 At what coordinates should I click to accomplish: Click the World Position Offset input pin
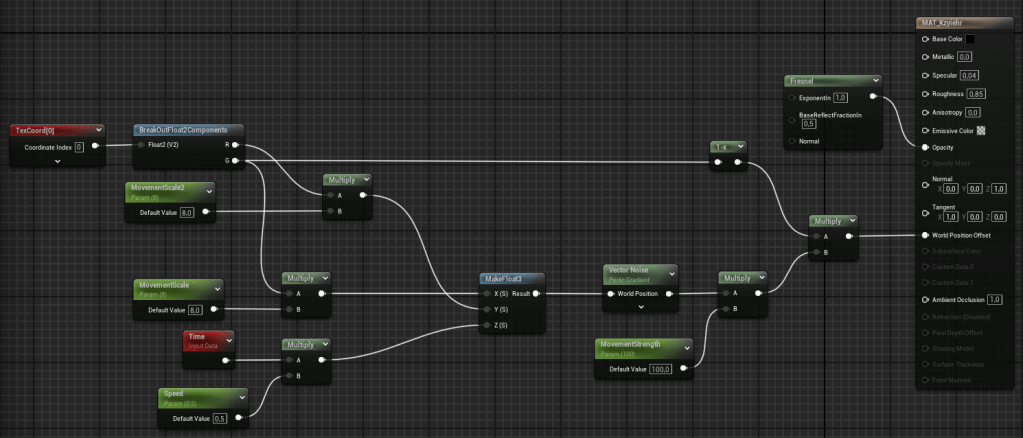(x=924, y=235)
